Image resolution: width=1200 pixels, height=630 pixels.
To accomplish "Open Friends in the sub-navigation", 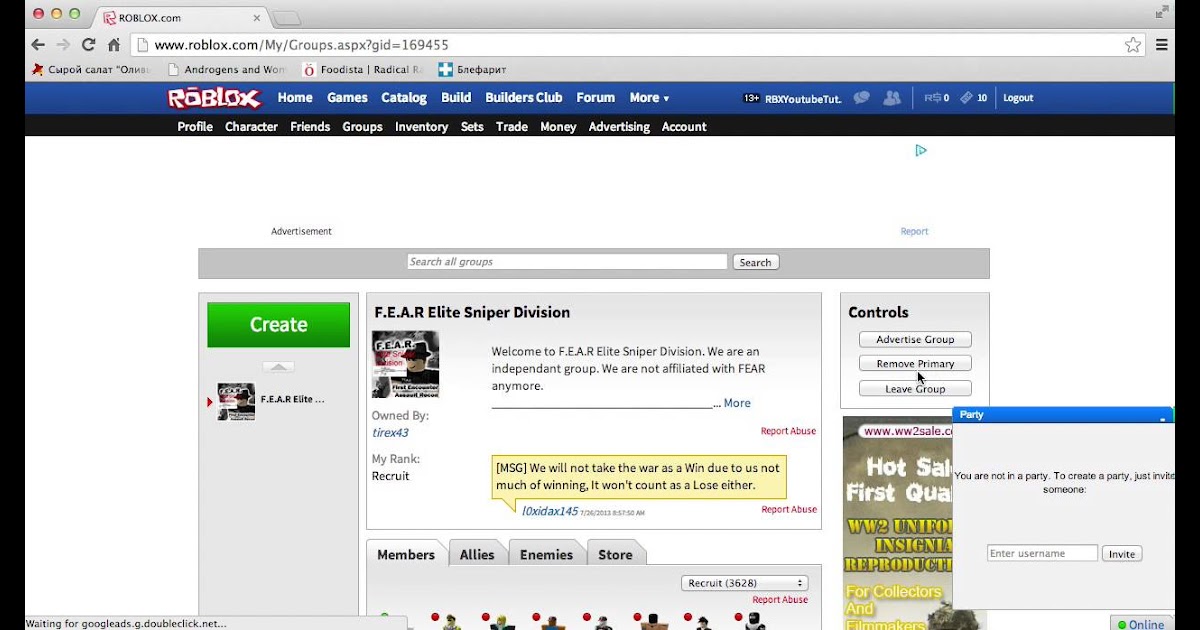I will 310,127.
